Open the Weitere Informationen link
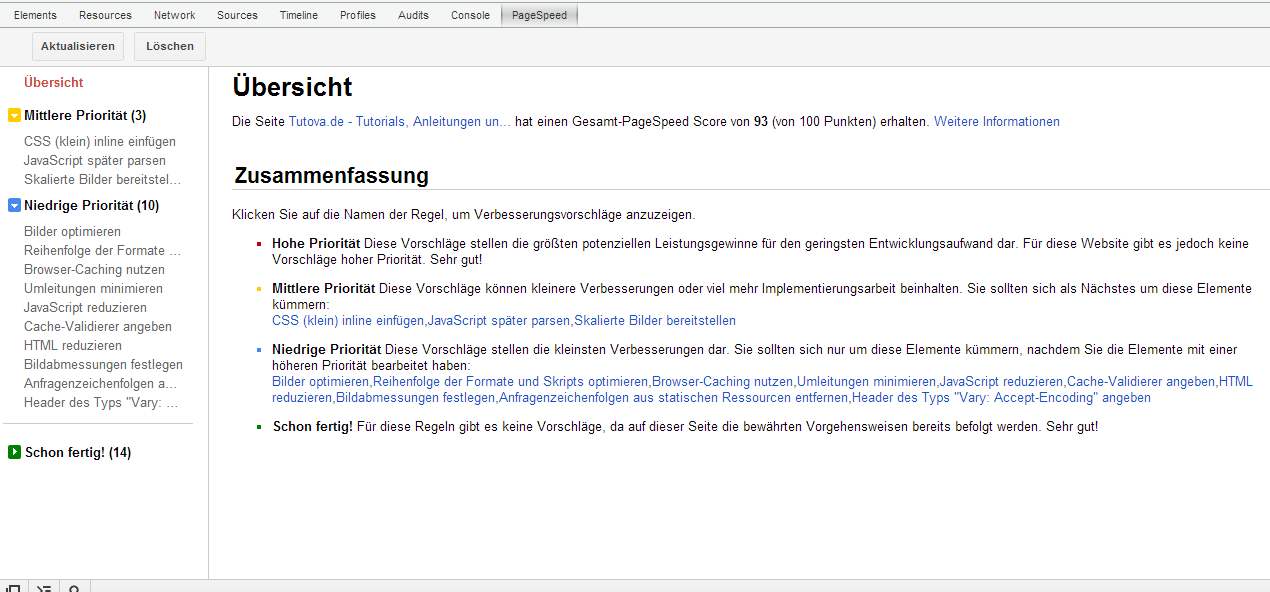This screenshot has width=1270, height=592. click(997, 121)
